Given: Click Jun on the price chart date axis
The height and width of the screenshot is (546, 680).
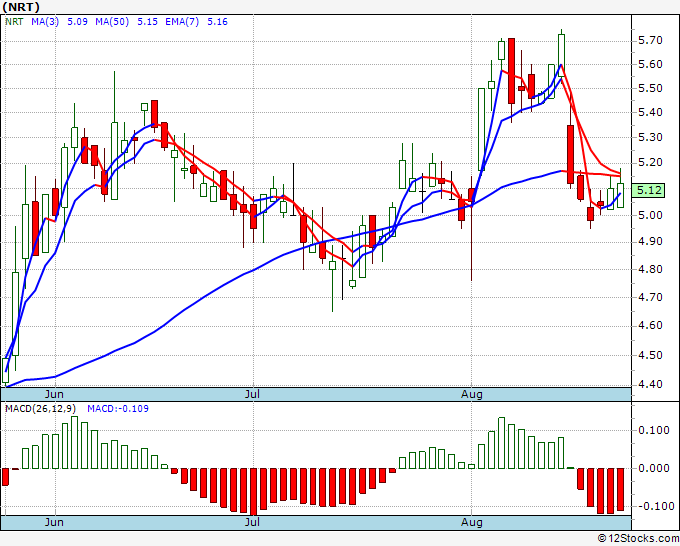Looking at the screenshot, I should [x=54, y=394].
